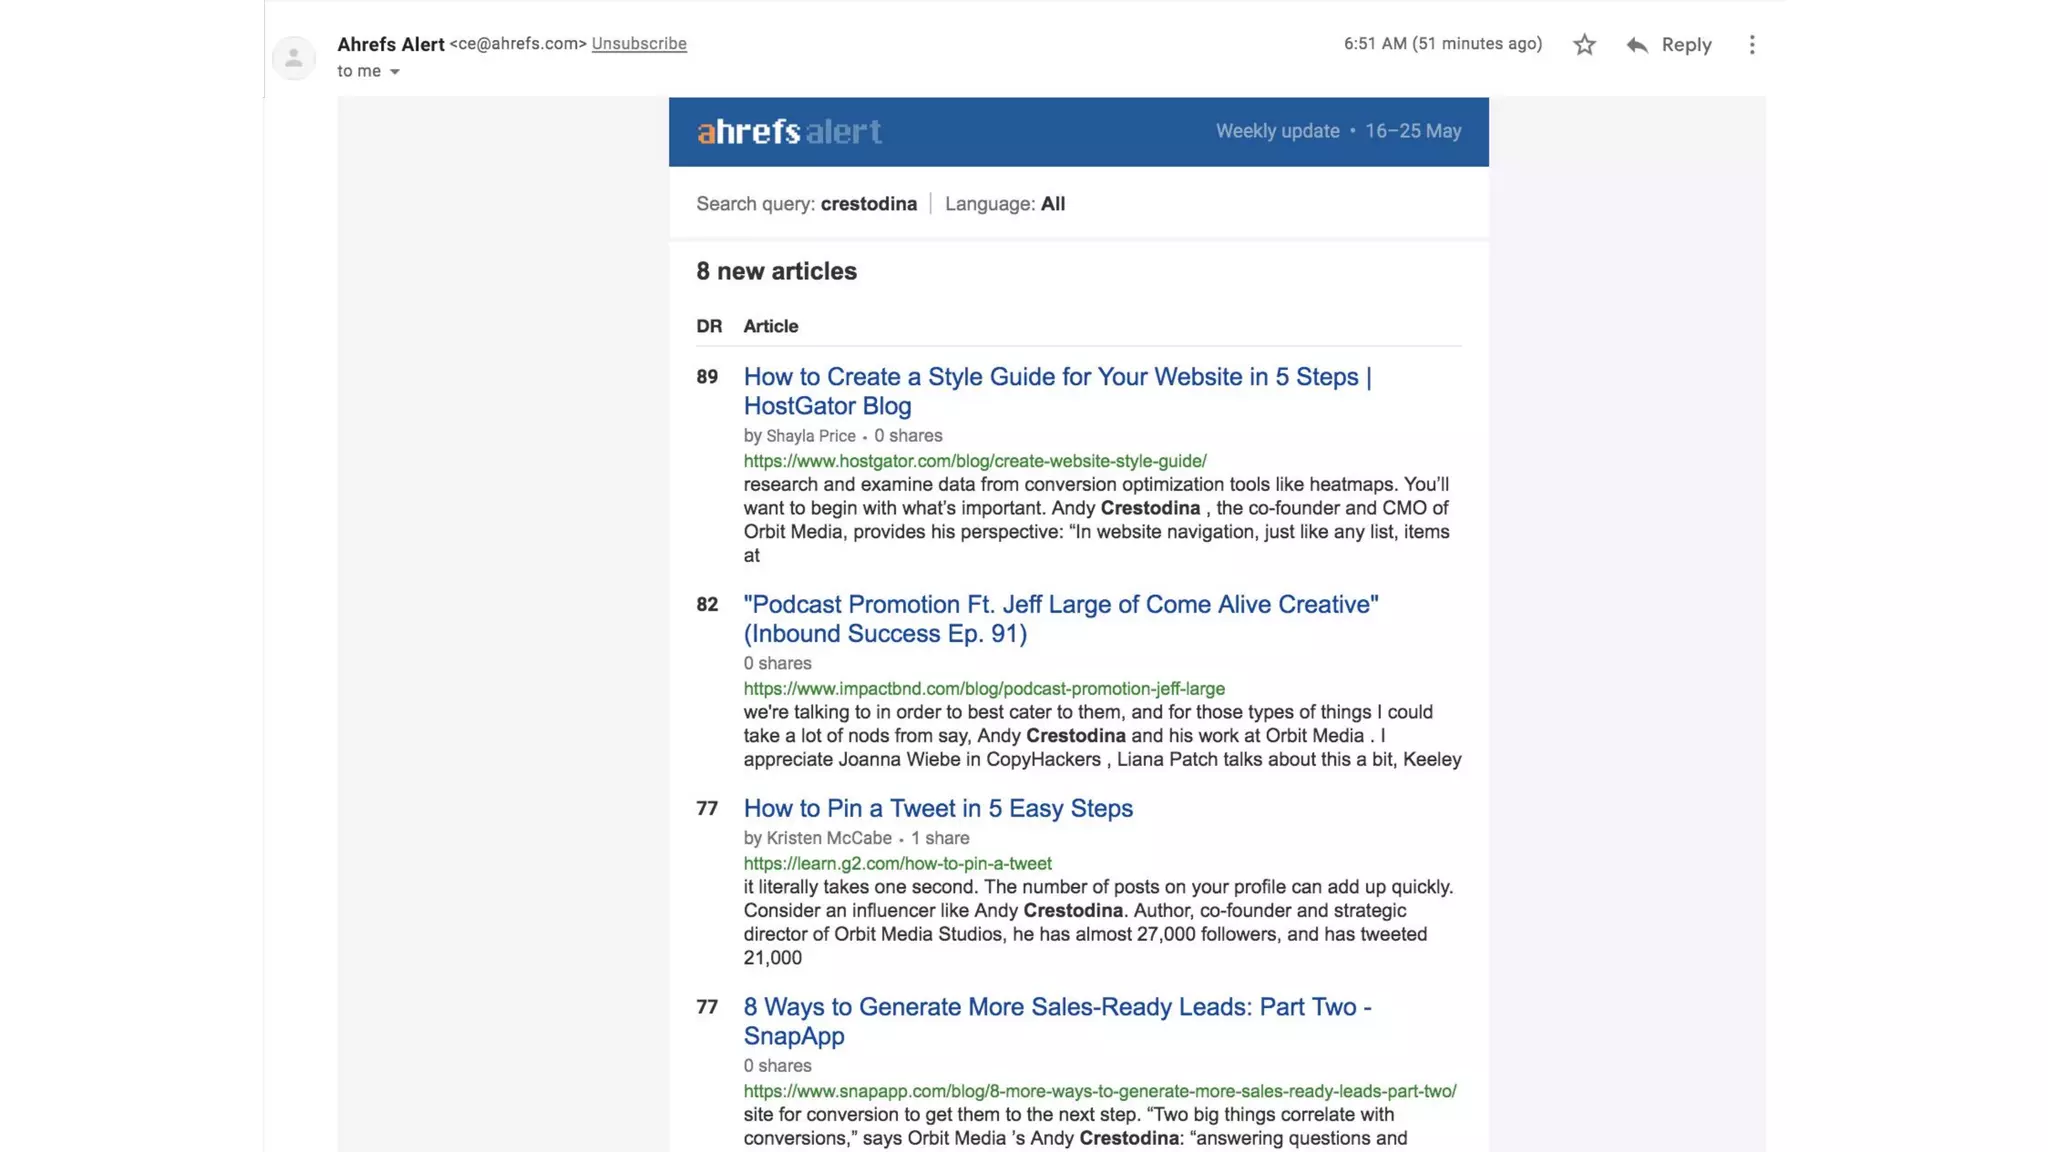Image resolution: width=2048 pixels, height=1152 pixels.
Task: Open the hostgator.com green URL link
Action: click(974, 461)
